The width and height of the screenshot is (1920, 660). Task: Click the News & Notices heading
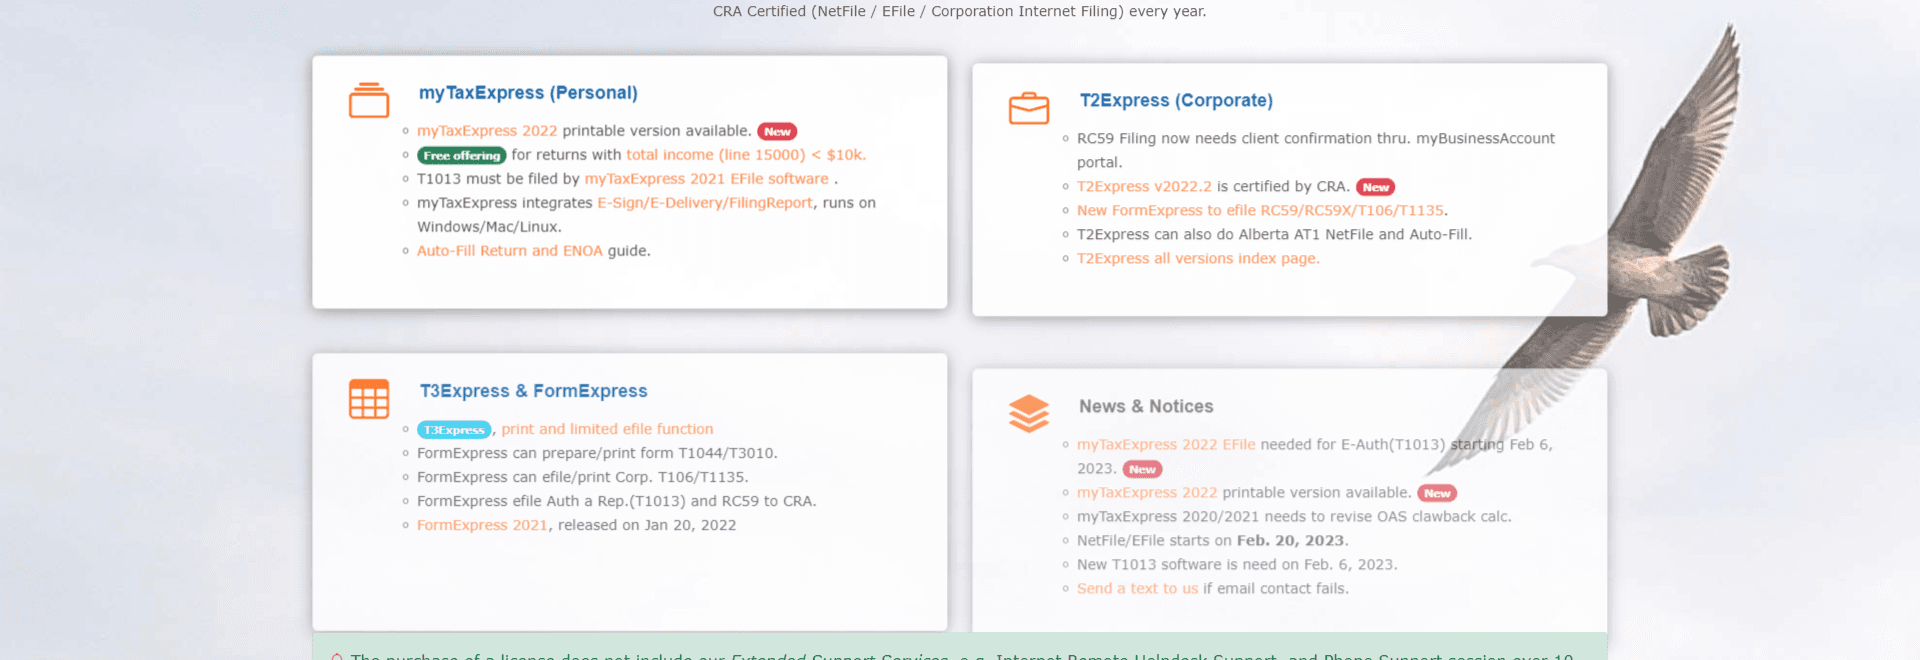[x=1146, y=407]
